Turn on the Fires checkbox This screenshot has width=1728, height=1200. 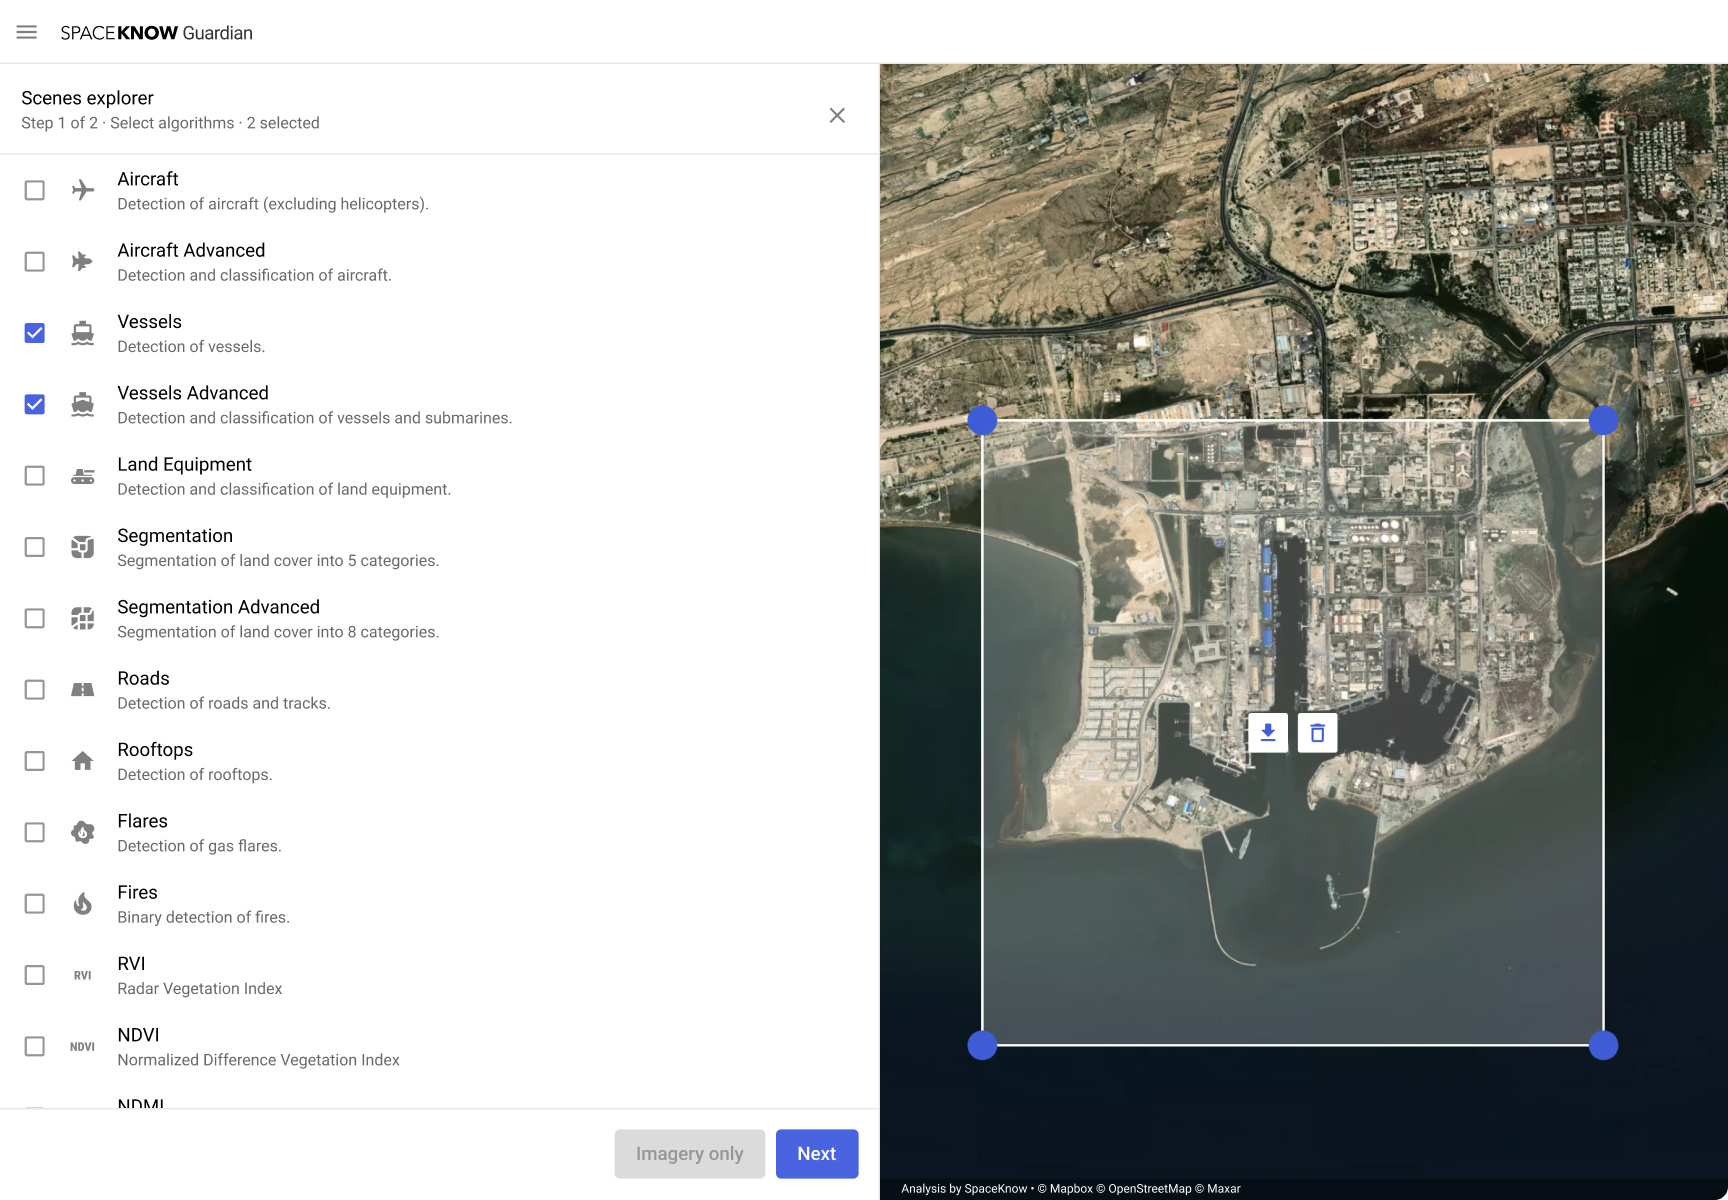coord(35,904)
